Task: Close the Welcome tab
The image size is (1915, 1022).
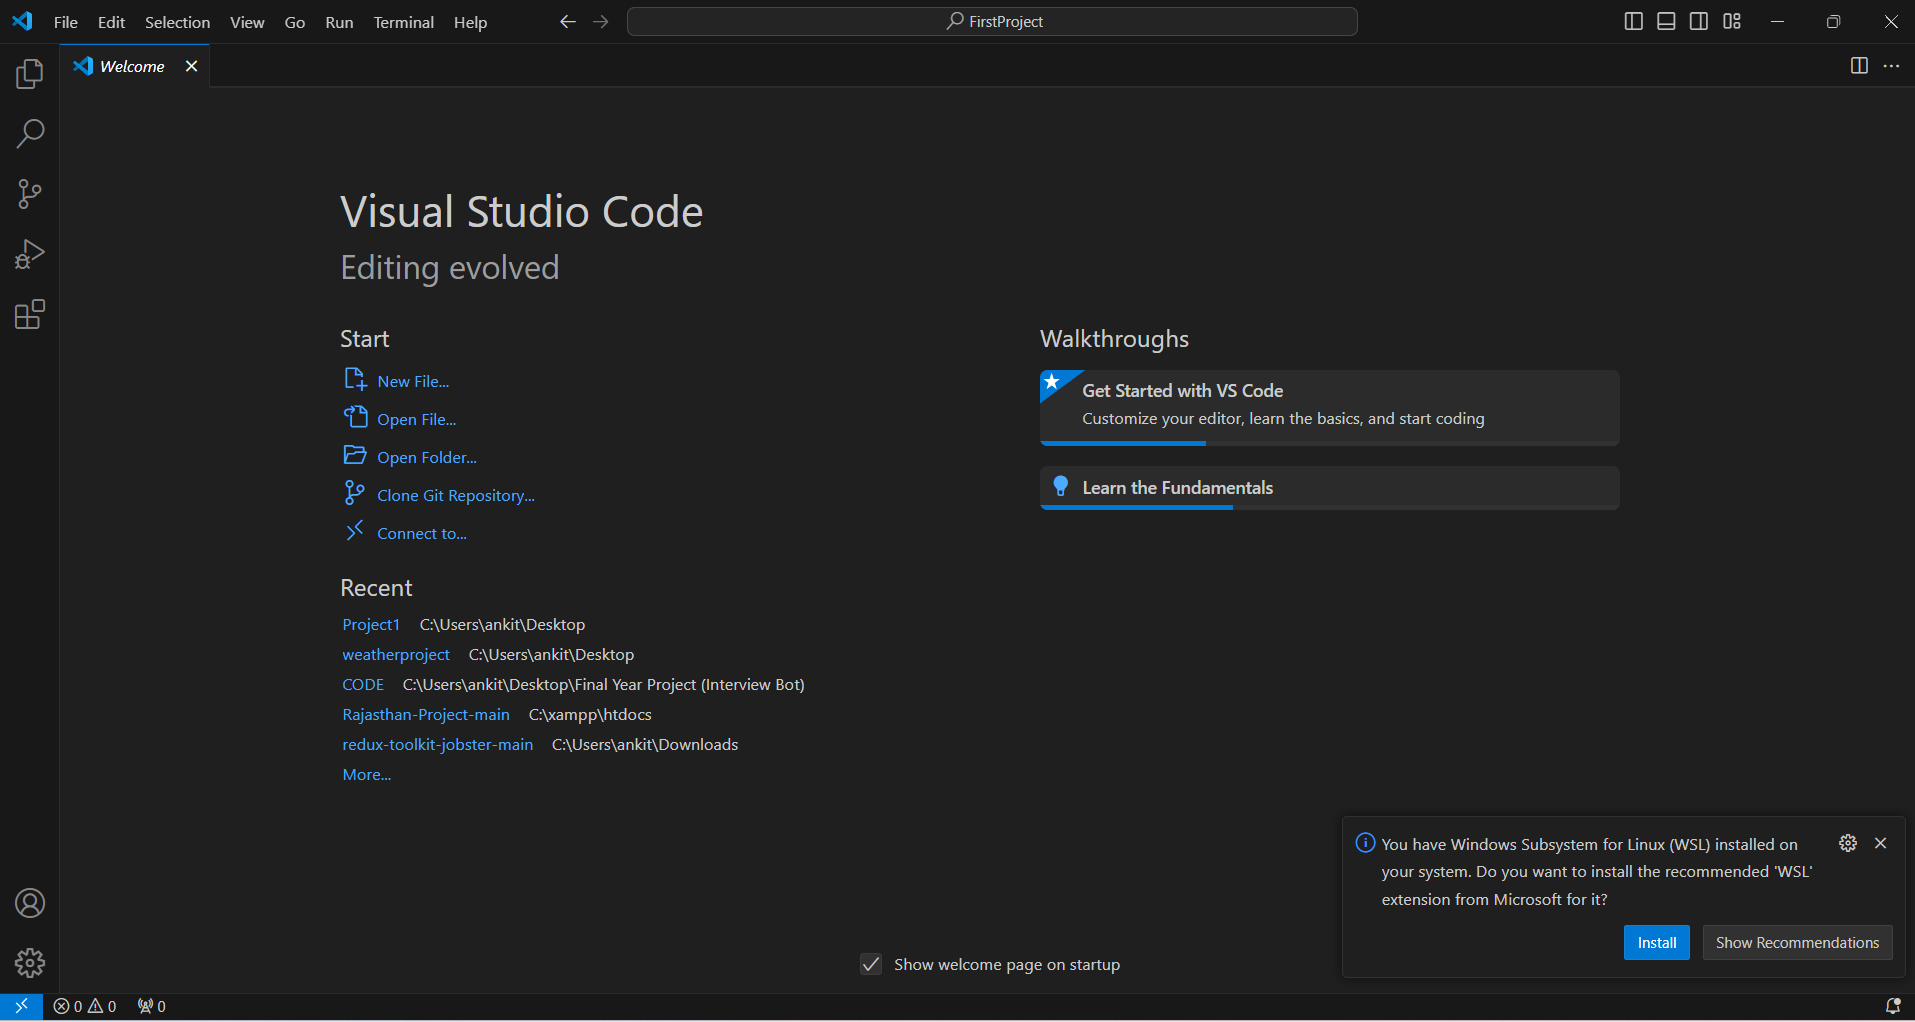Action: point(191,66)
